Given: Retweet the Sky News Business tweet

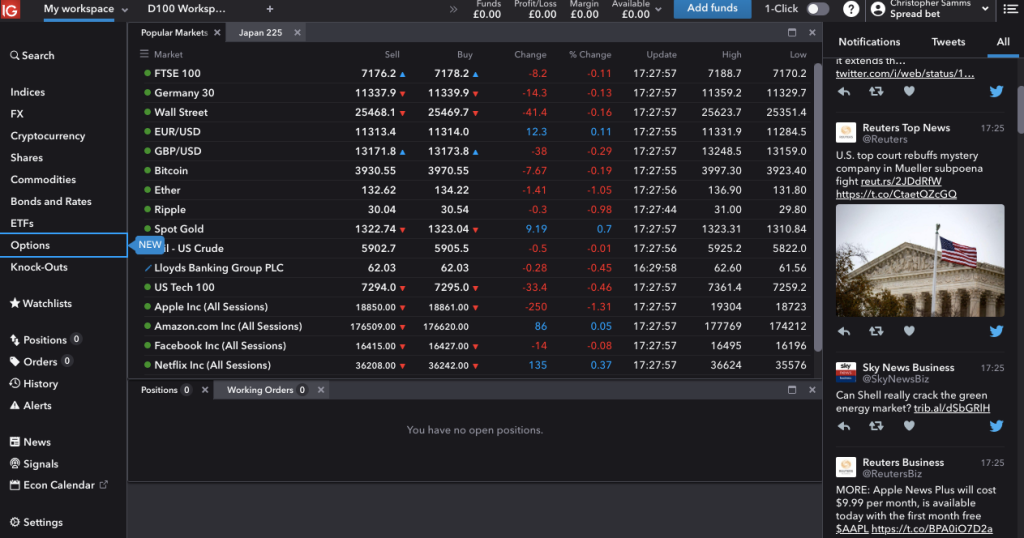Looking at the screenshot, I should coord(876,426).
